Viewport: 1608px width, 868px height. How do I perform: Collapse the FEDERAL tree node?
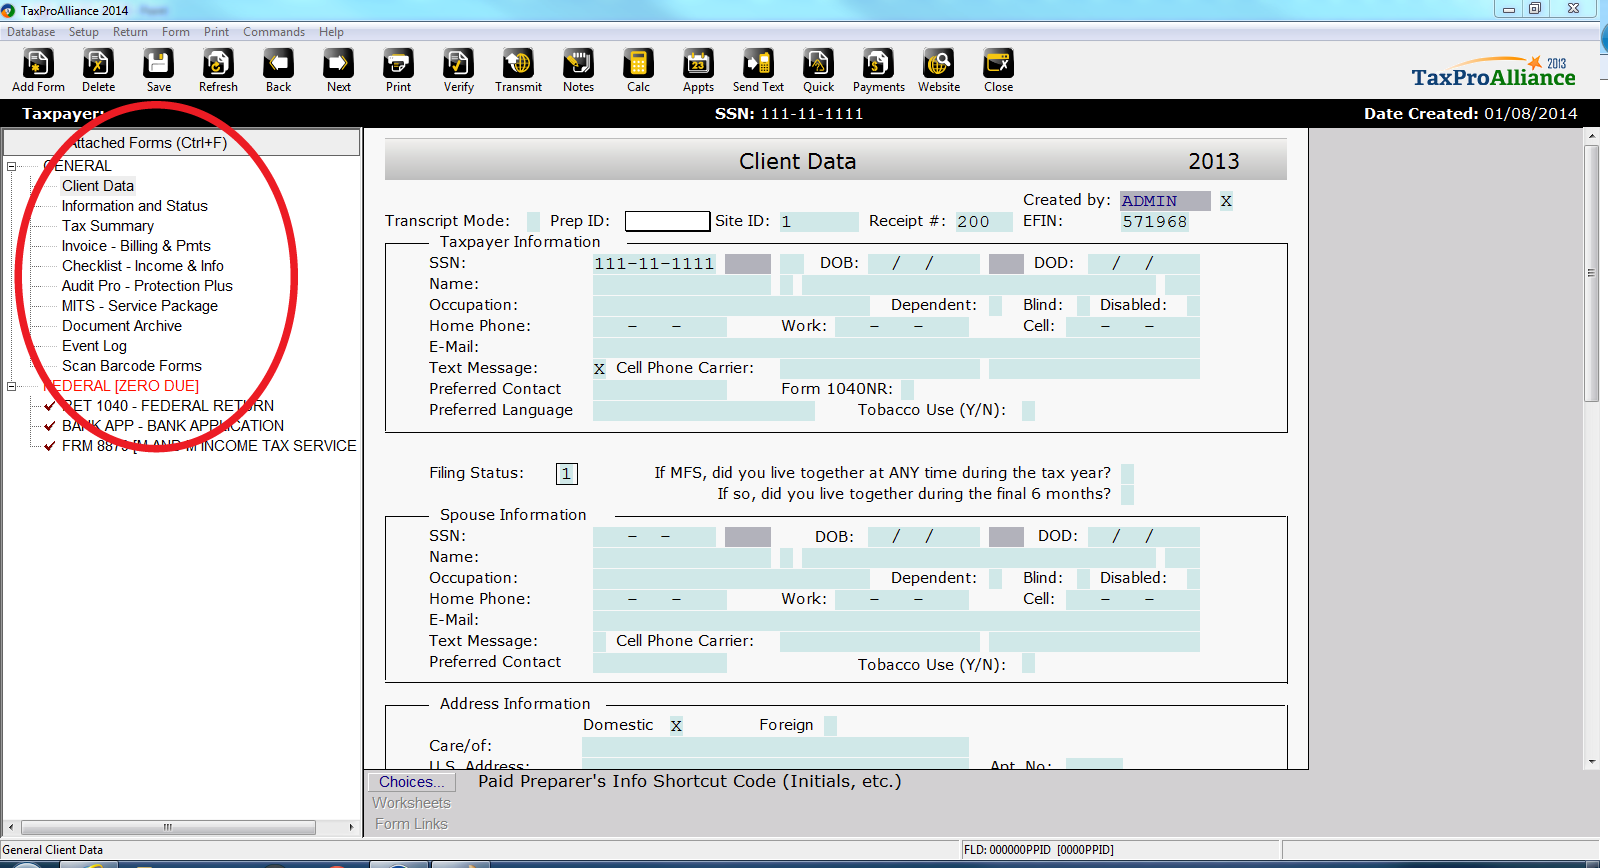click(12, 386)
